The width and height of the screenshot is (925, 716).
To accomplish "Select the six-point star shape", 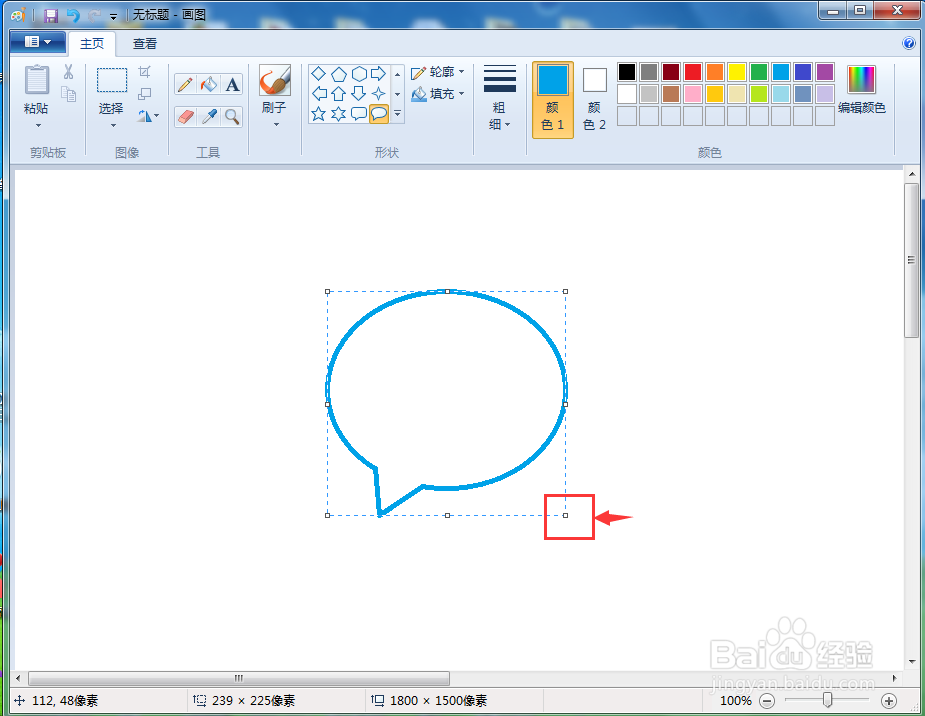I will point(339,113).
